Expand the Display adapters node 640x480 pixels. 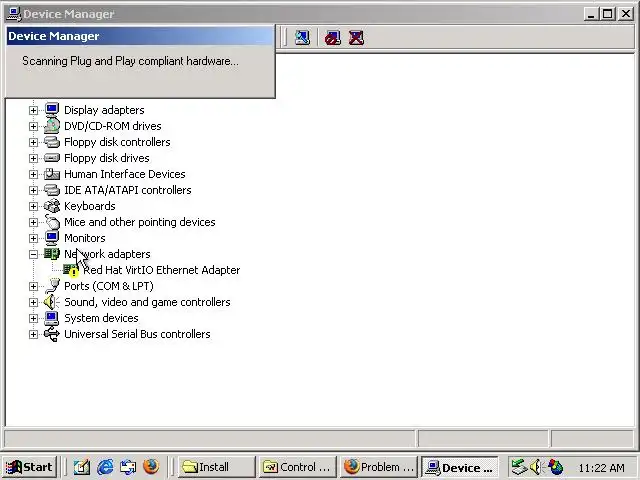(33, 110)
